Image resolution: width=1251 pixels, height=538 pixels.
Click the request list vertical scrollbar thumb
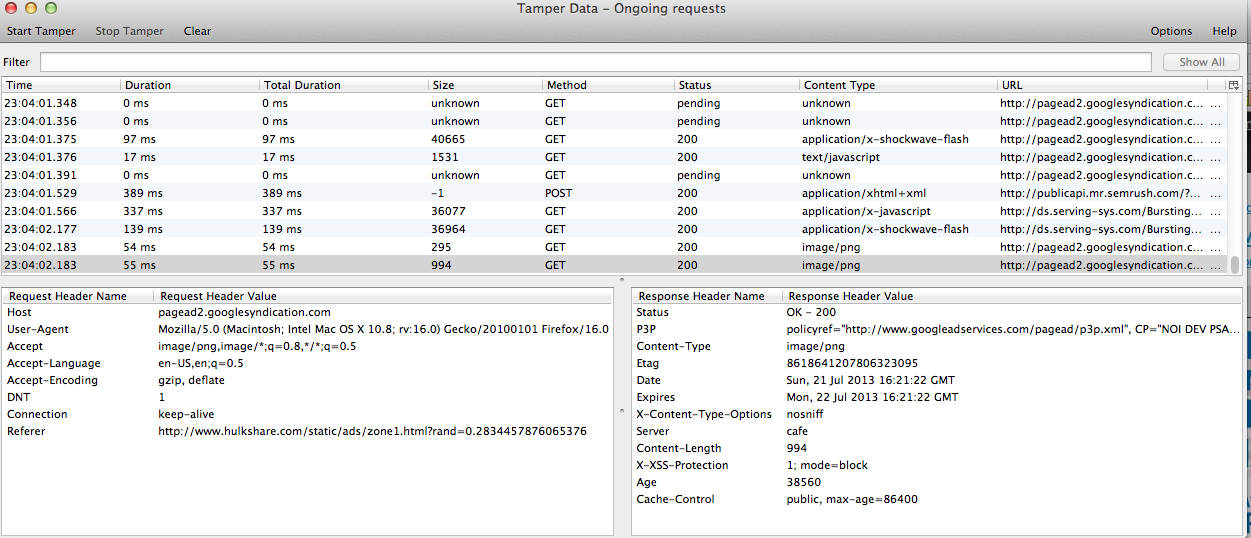[x=1234, y=264]
